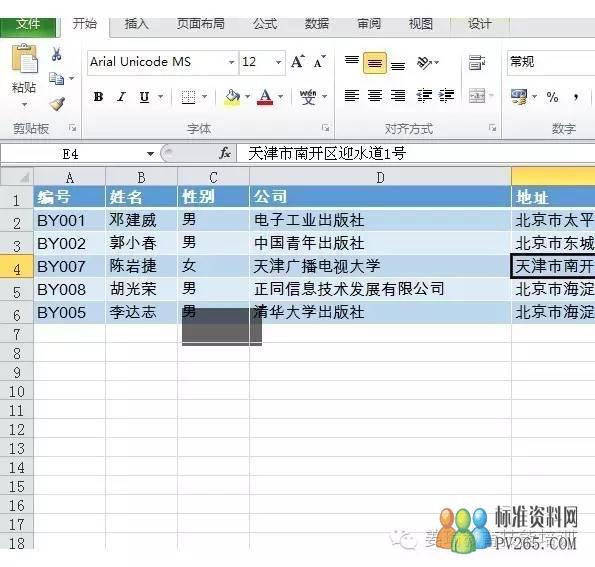This screenshot has height=567, width=595.
Task: Open the Name Box dropdown arrow
Action: click(x=150, y=154)
